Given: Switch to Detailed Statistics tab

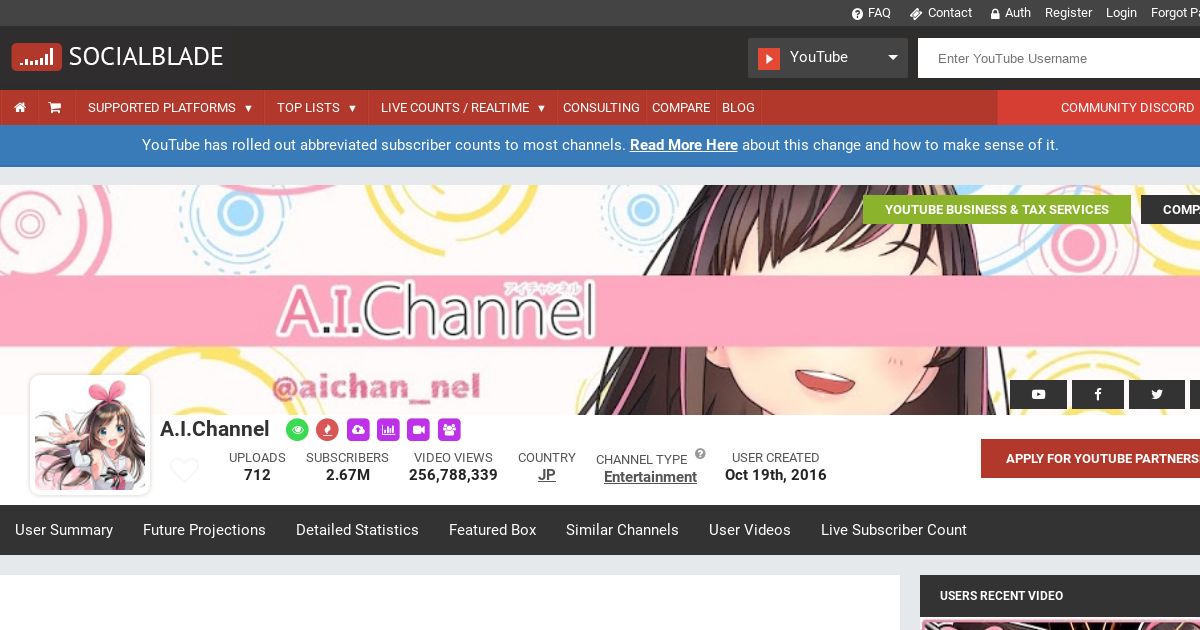Looking at the screenshot, I should coord(357,530).
